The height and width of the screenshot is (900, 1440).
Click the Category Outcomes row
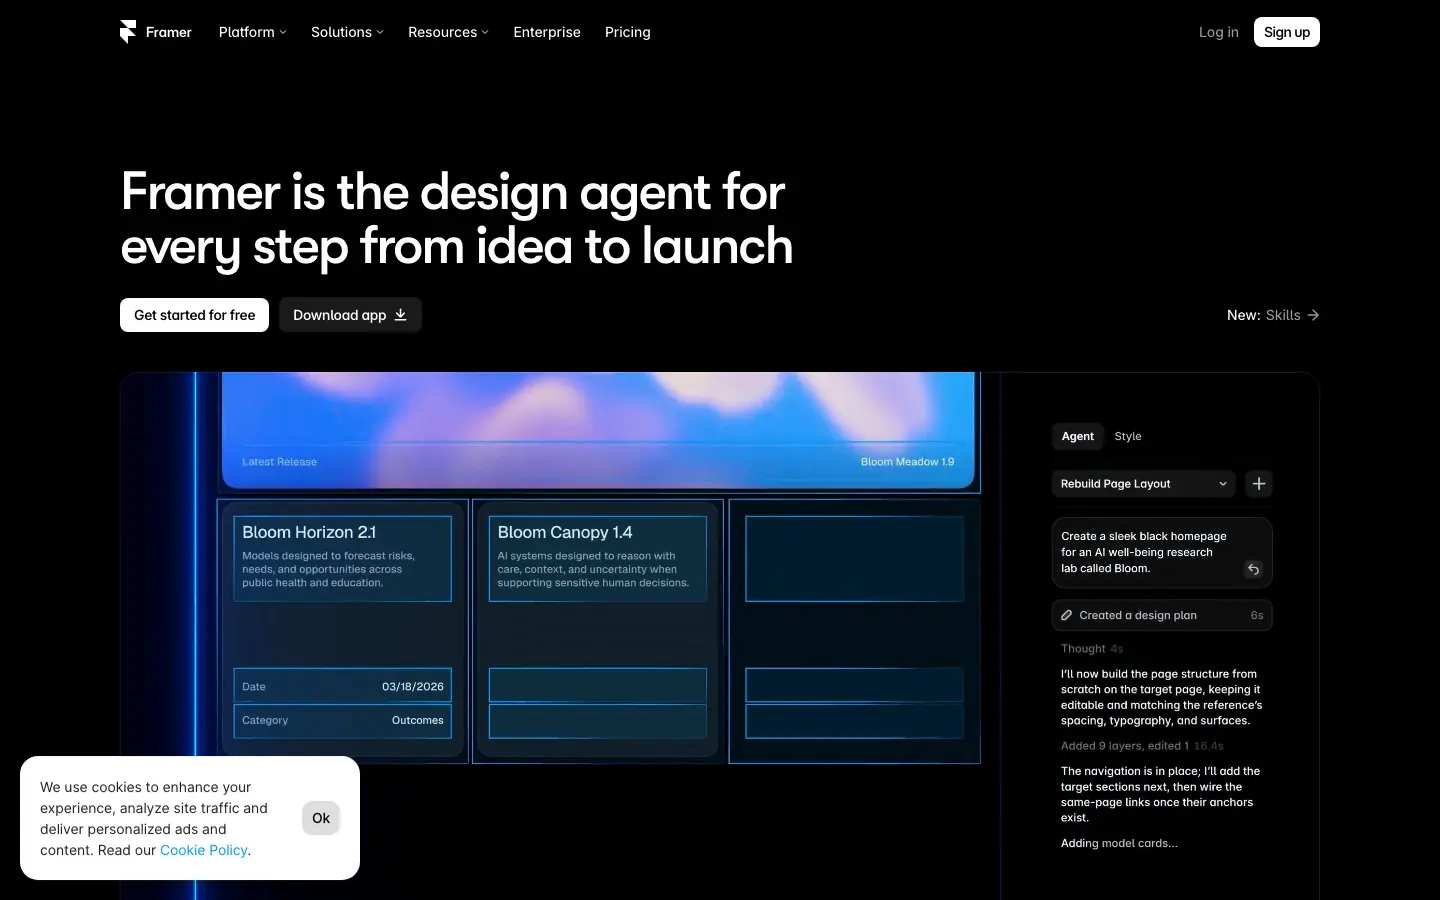click(x=342, y=720)
